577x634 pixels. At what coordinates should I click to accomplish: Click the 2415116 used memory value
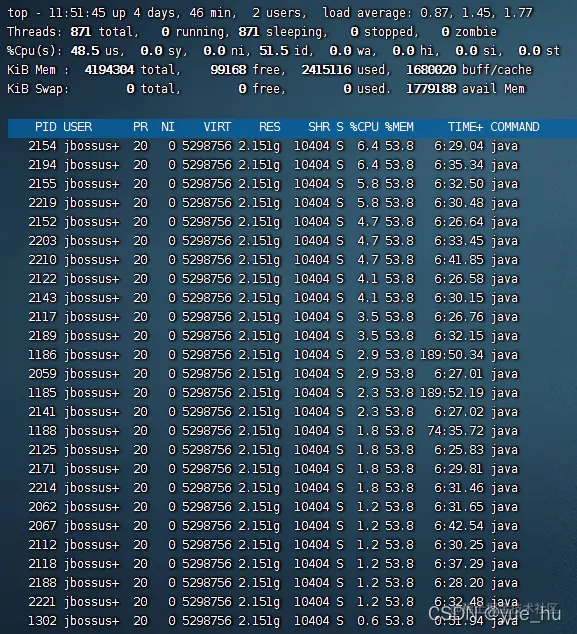tap(326, 70)
